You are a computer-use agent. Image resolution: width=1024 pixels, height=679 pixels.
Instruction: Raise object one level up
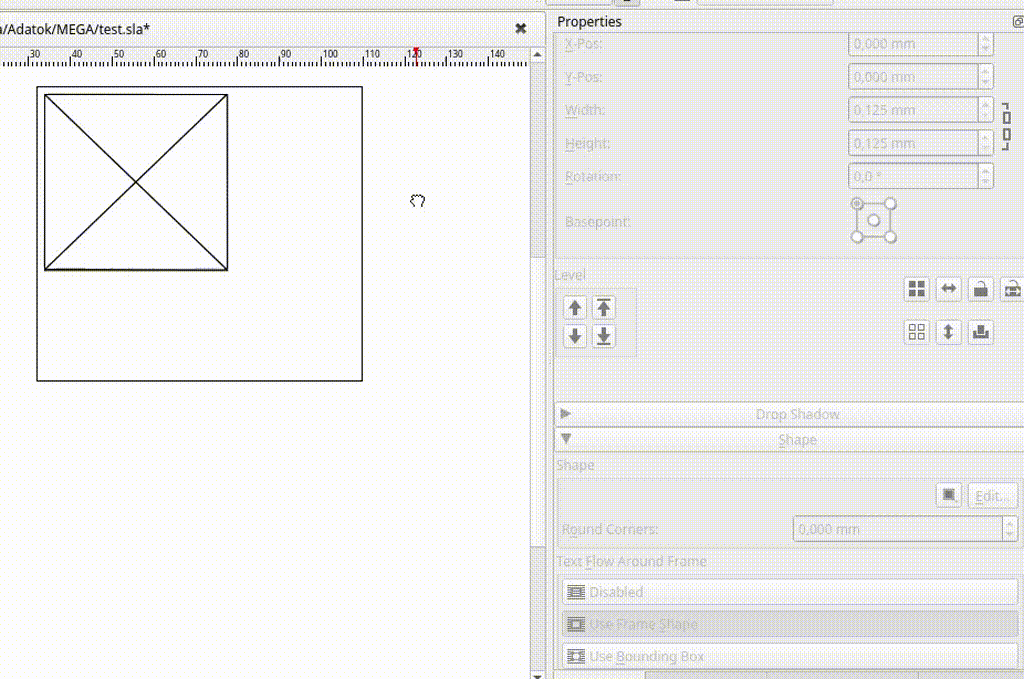pyautogui.click(x=574, y=308)
